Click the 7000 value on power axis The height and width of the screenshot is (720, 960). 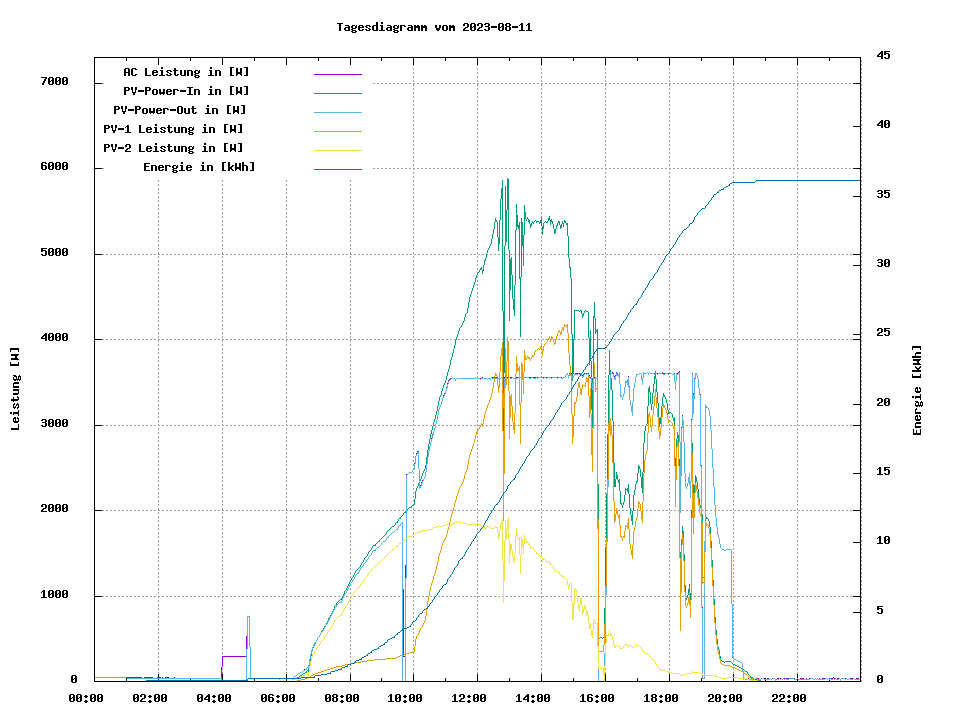click(54, 82)
